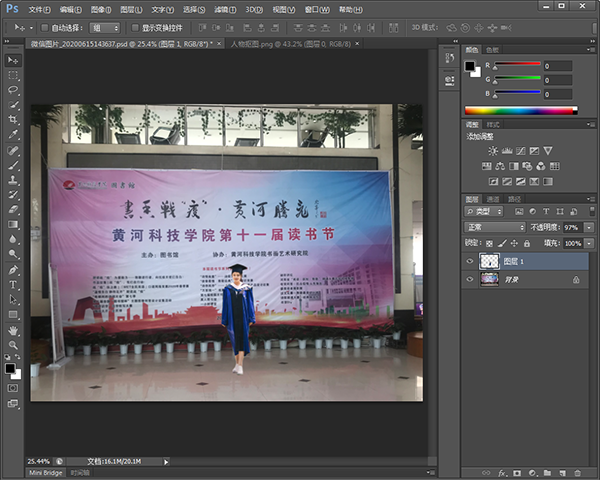600x480 pixels.
Task: Toggle visibility of the 背景 layer
Action: (471, 280)
